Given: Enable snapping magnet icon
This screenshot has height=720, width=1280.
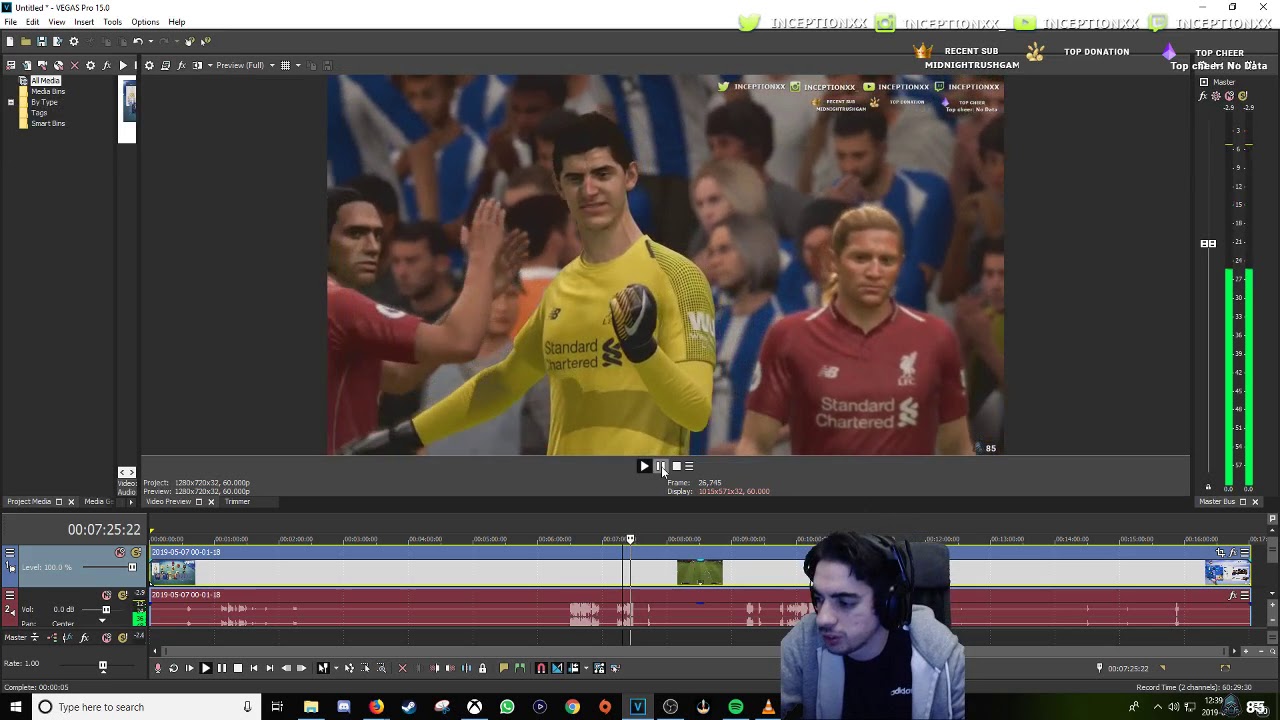Looking at the screenshot, I should (541, 668).
